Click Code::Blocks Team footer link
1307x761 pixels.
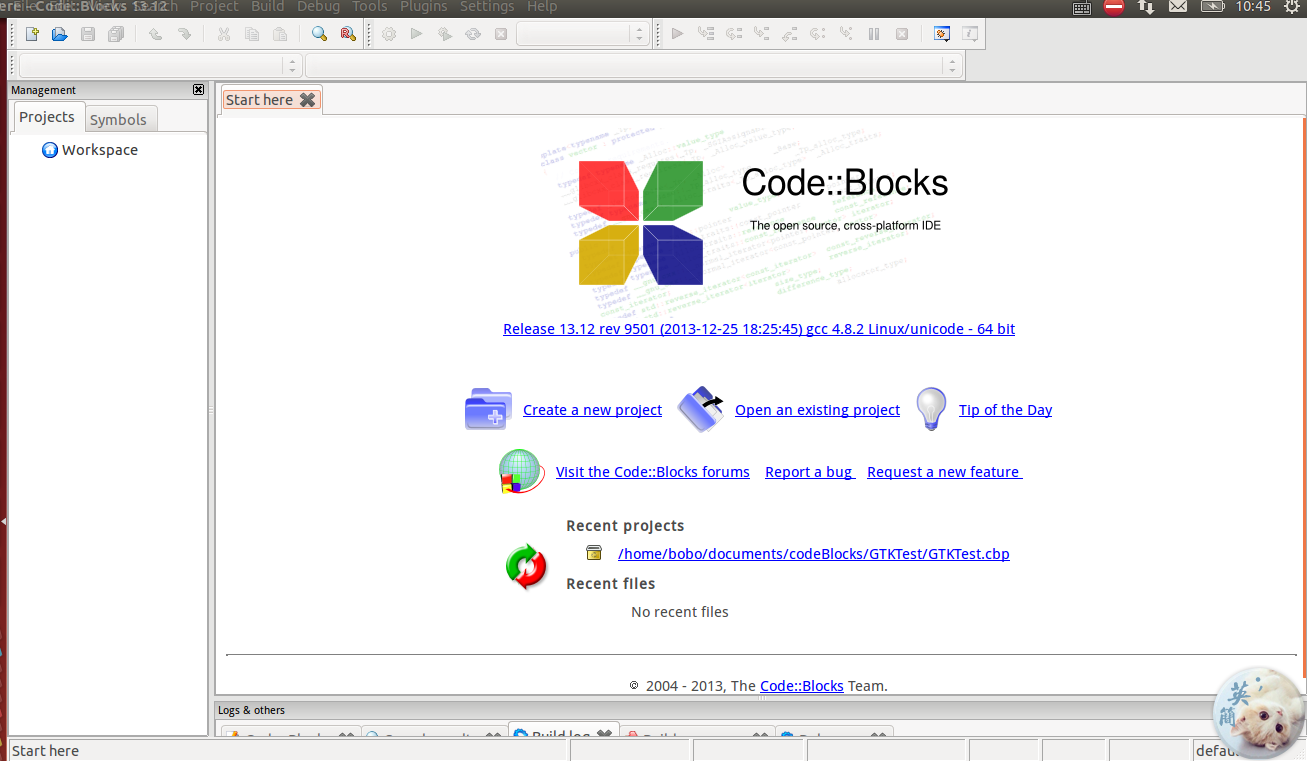click(x=802, y=686)
